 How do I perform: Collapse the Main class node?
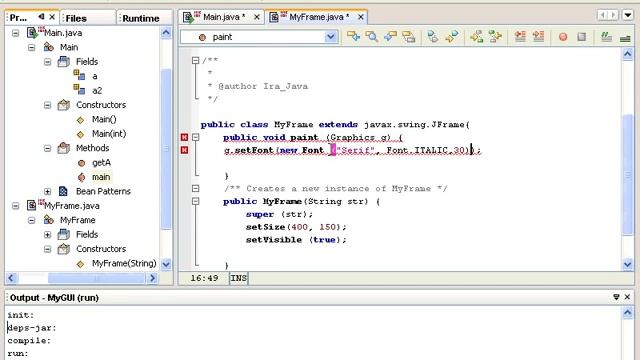click(x=31, y=47)
